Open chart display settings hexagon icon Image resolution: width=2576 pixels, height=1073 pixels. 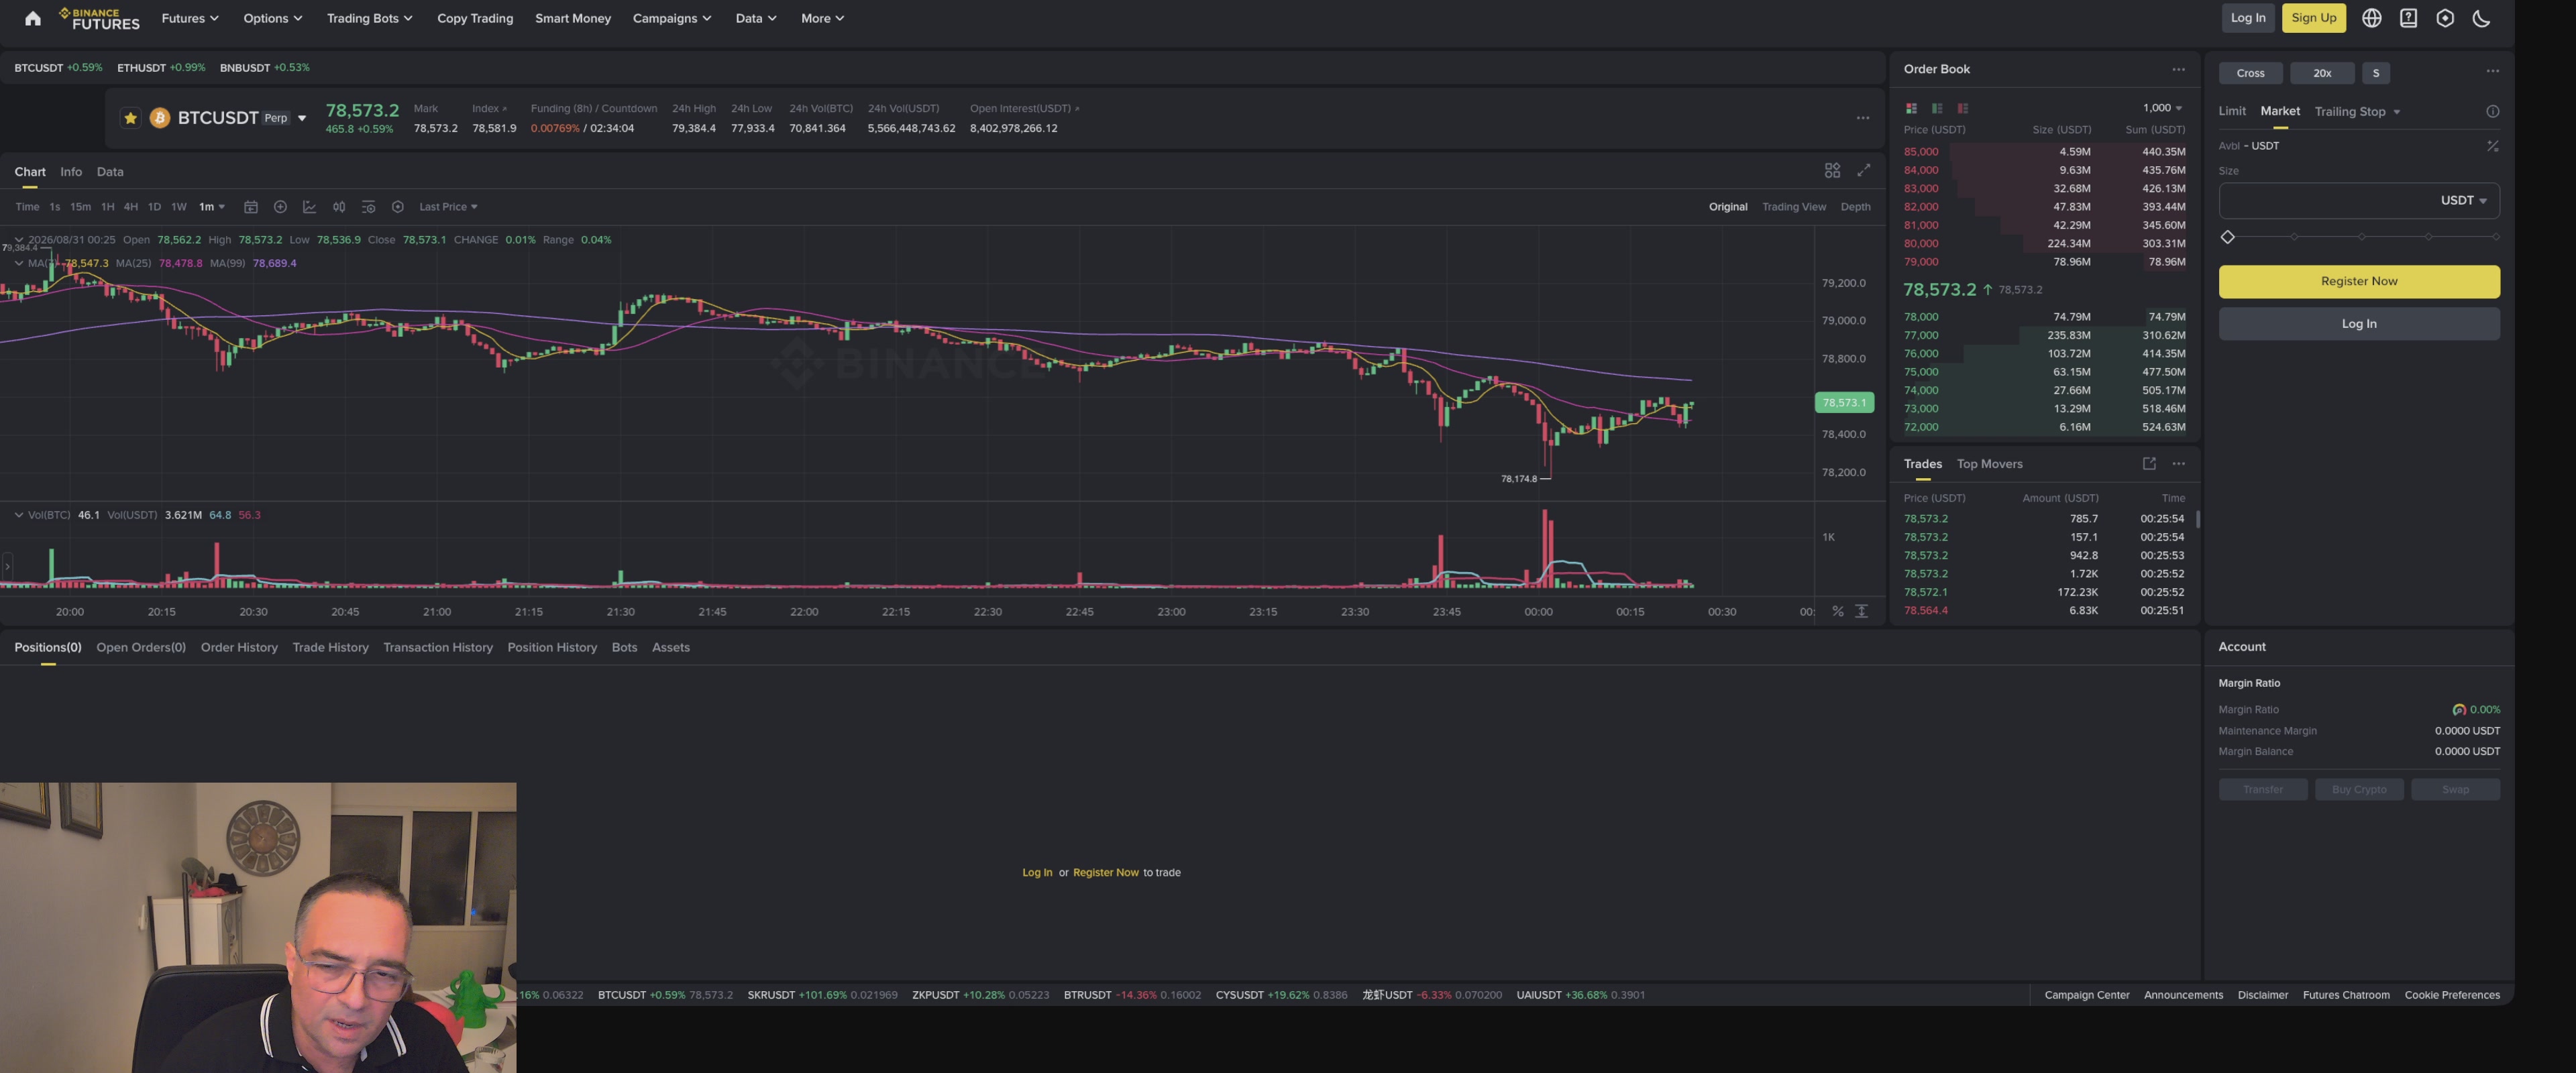[x=397, y=207]
